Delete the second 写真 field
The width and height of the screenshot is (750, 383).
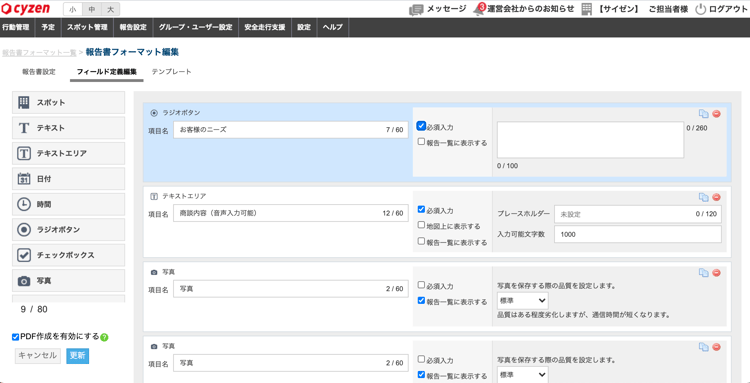tap(716, 347)
